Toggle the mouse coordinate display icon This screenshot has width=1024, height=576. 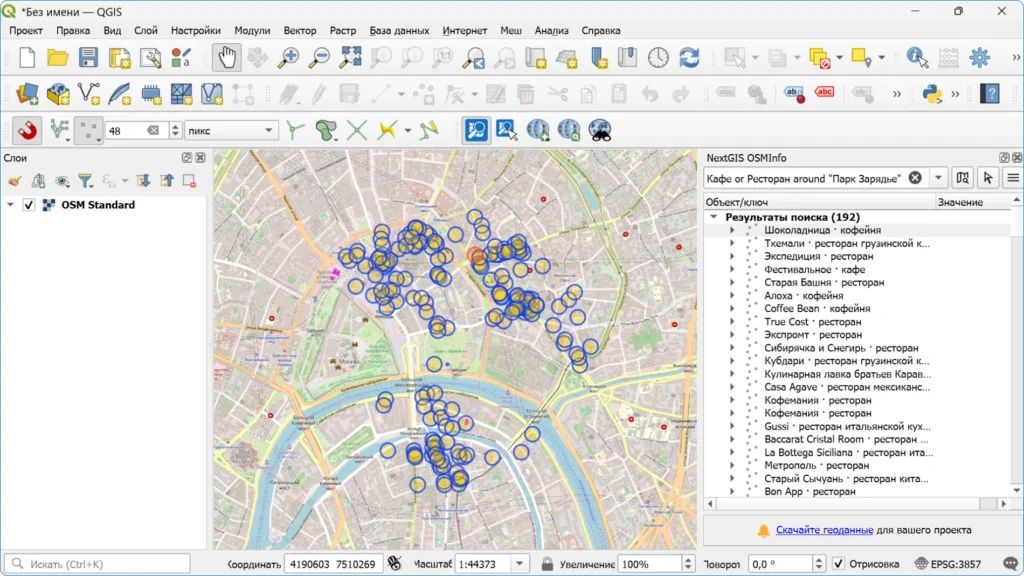point(394,563)
